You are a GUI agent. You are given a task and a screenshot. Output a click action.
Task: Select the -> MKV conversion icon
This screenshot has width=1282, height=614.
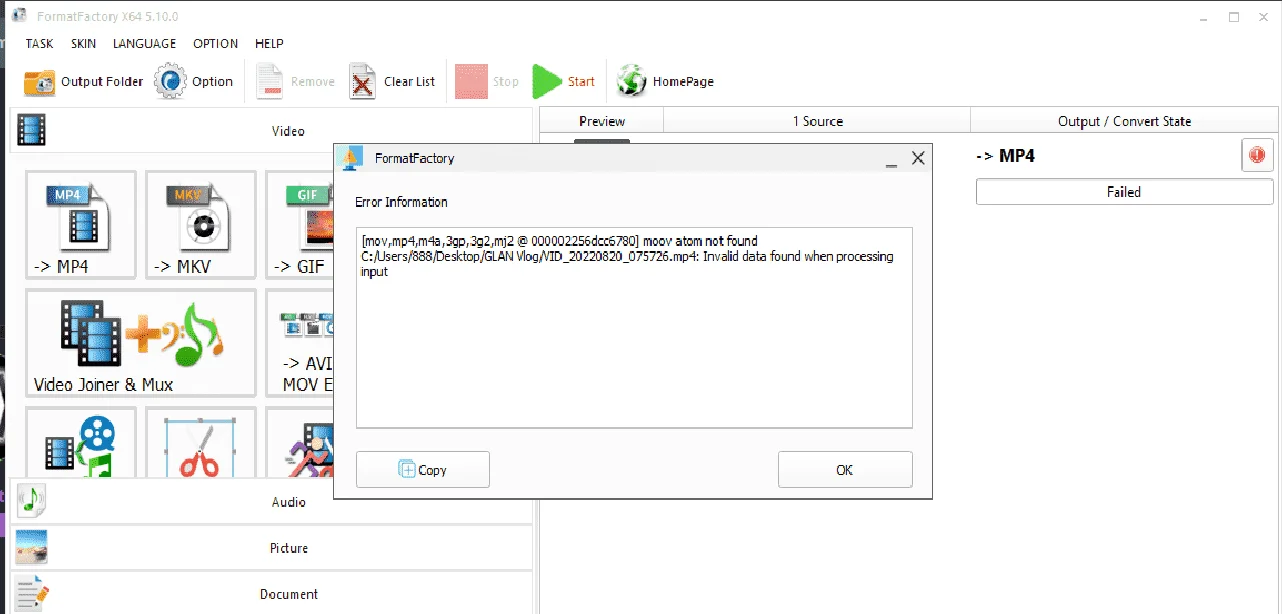(201, 225)
